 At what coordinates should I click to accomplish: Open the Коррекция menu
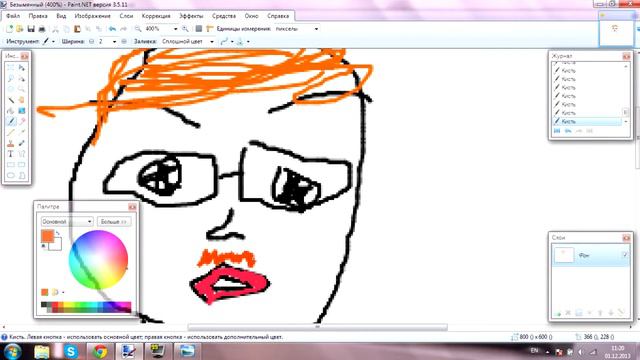click(156, 16)
